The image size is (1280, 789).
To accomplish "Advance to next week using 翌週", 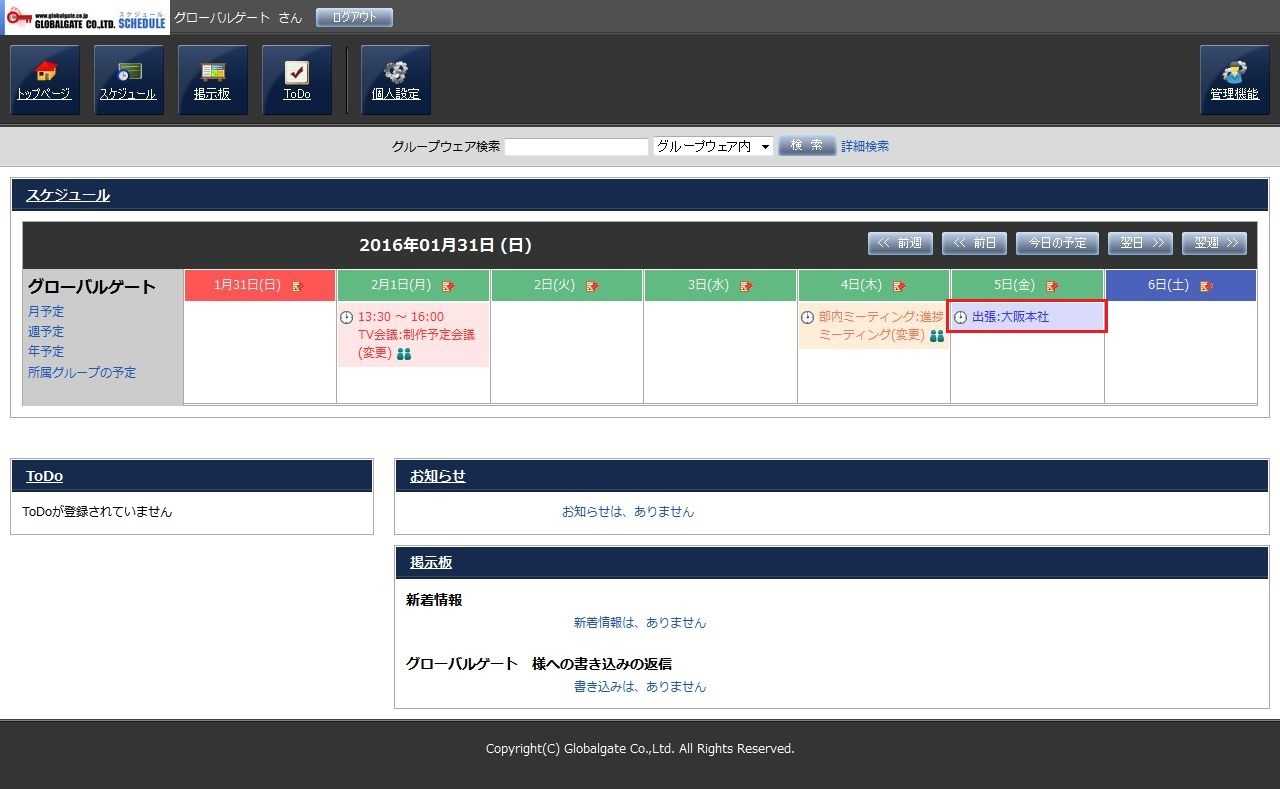I will pyautogui.click(x=1214, y=243).
